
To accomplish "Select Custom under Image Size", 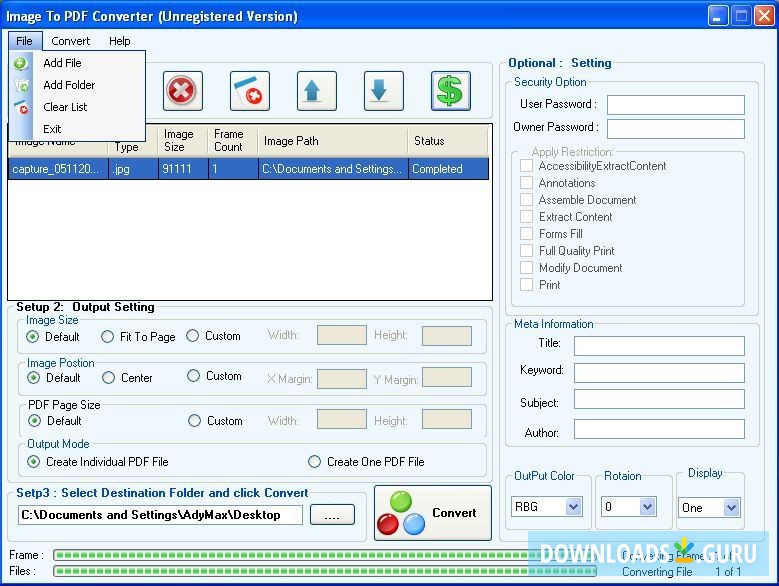I will tap(193, 336).
